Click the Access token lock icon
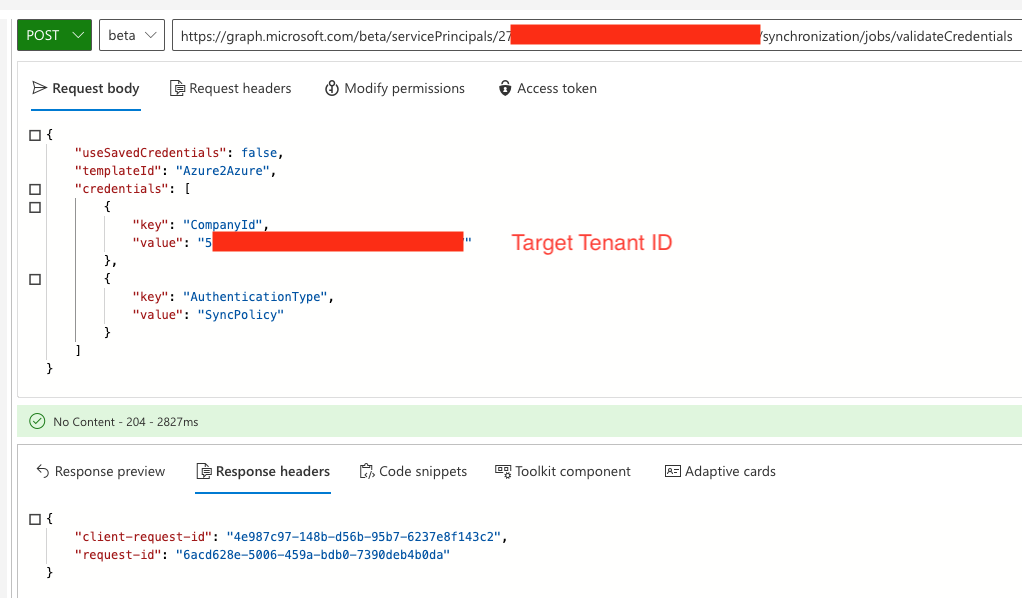The height and width of the screenshot is (598, 1022). pos(505,88)
